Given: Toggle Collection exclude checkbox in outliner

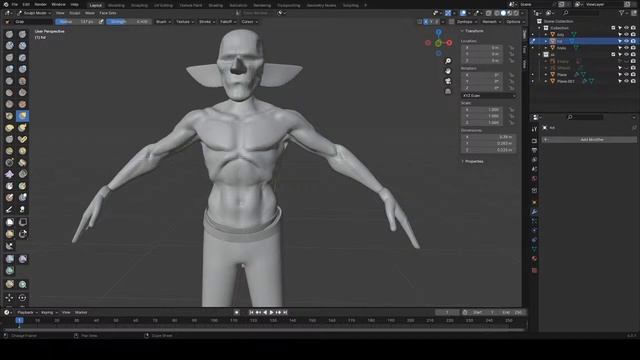Looking at the screenshot, I should (613, 28).
